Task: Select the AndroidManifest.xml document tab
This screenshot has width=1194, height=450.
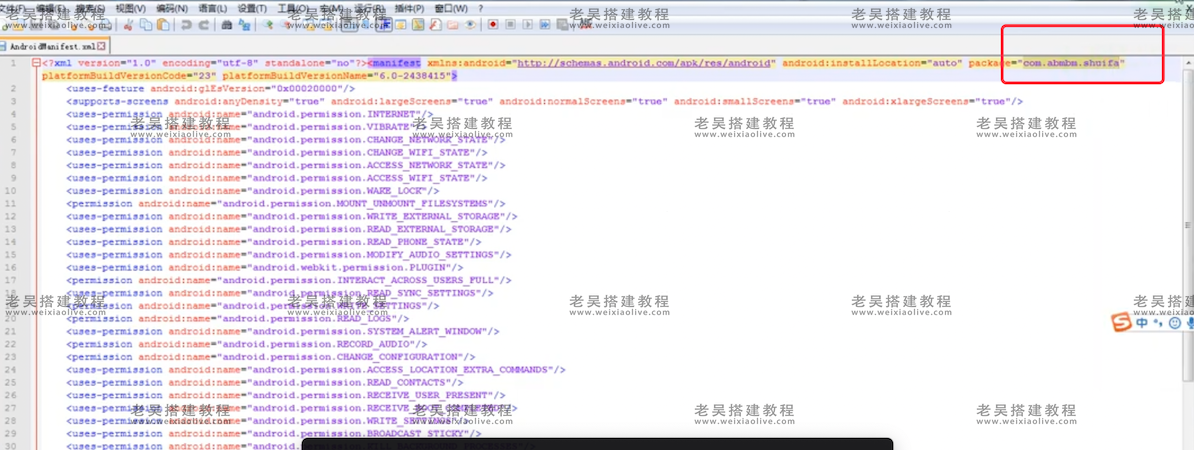Action: pyautogui.click(x=53, y=46)
